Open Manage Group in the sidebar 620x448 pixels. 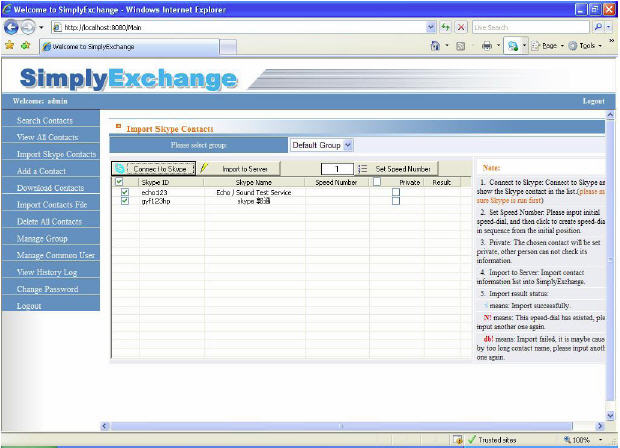coord(42,239)
